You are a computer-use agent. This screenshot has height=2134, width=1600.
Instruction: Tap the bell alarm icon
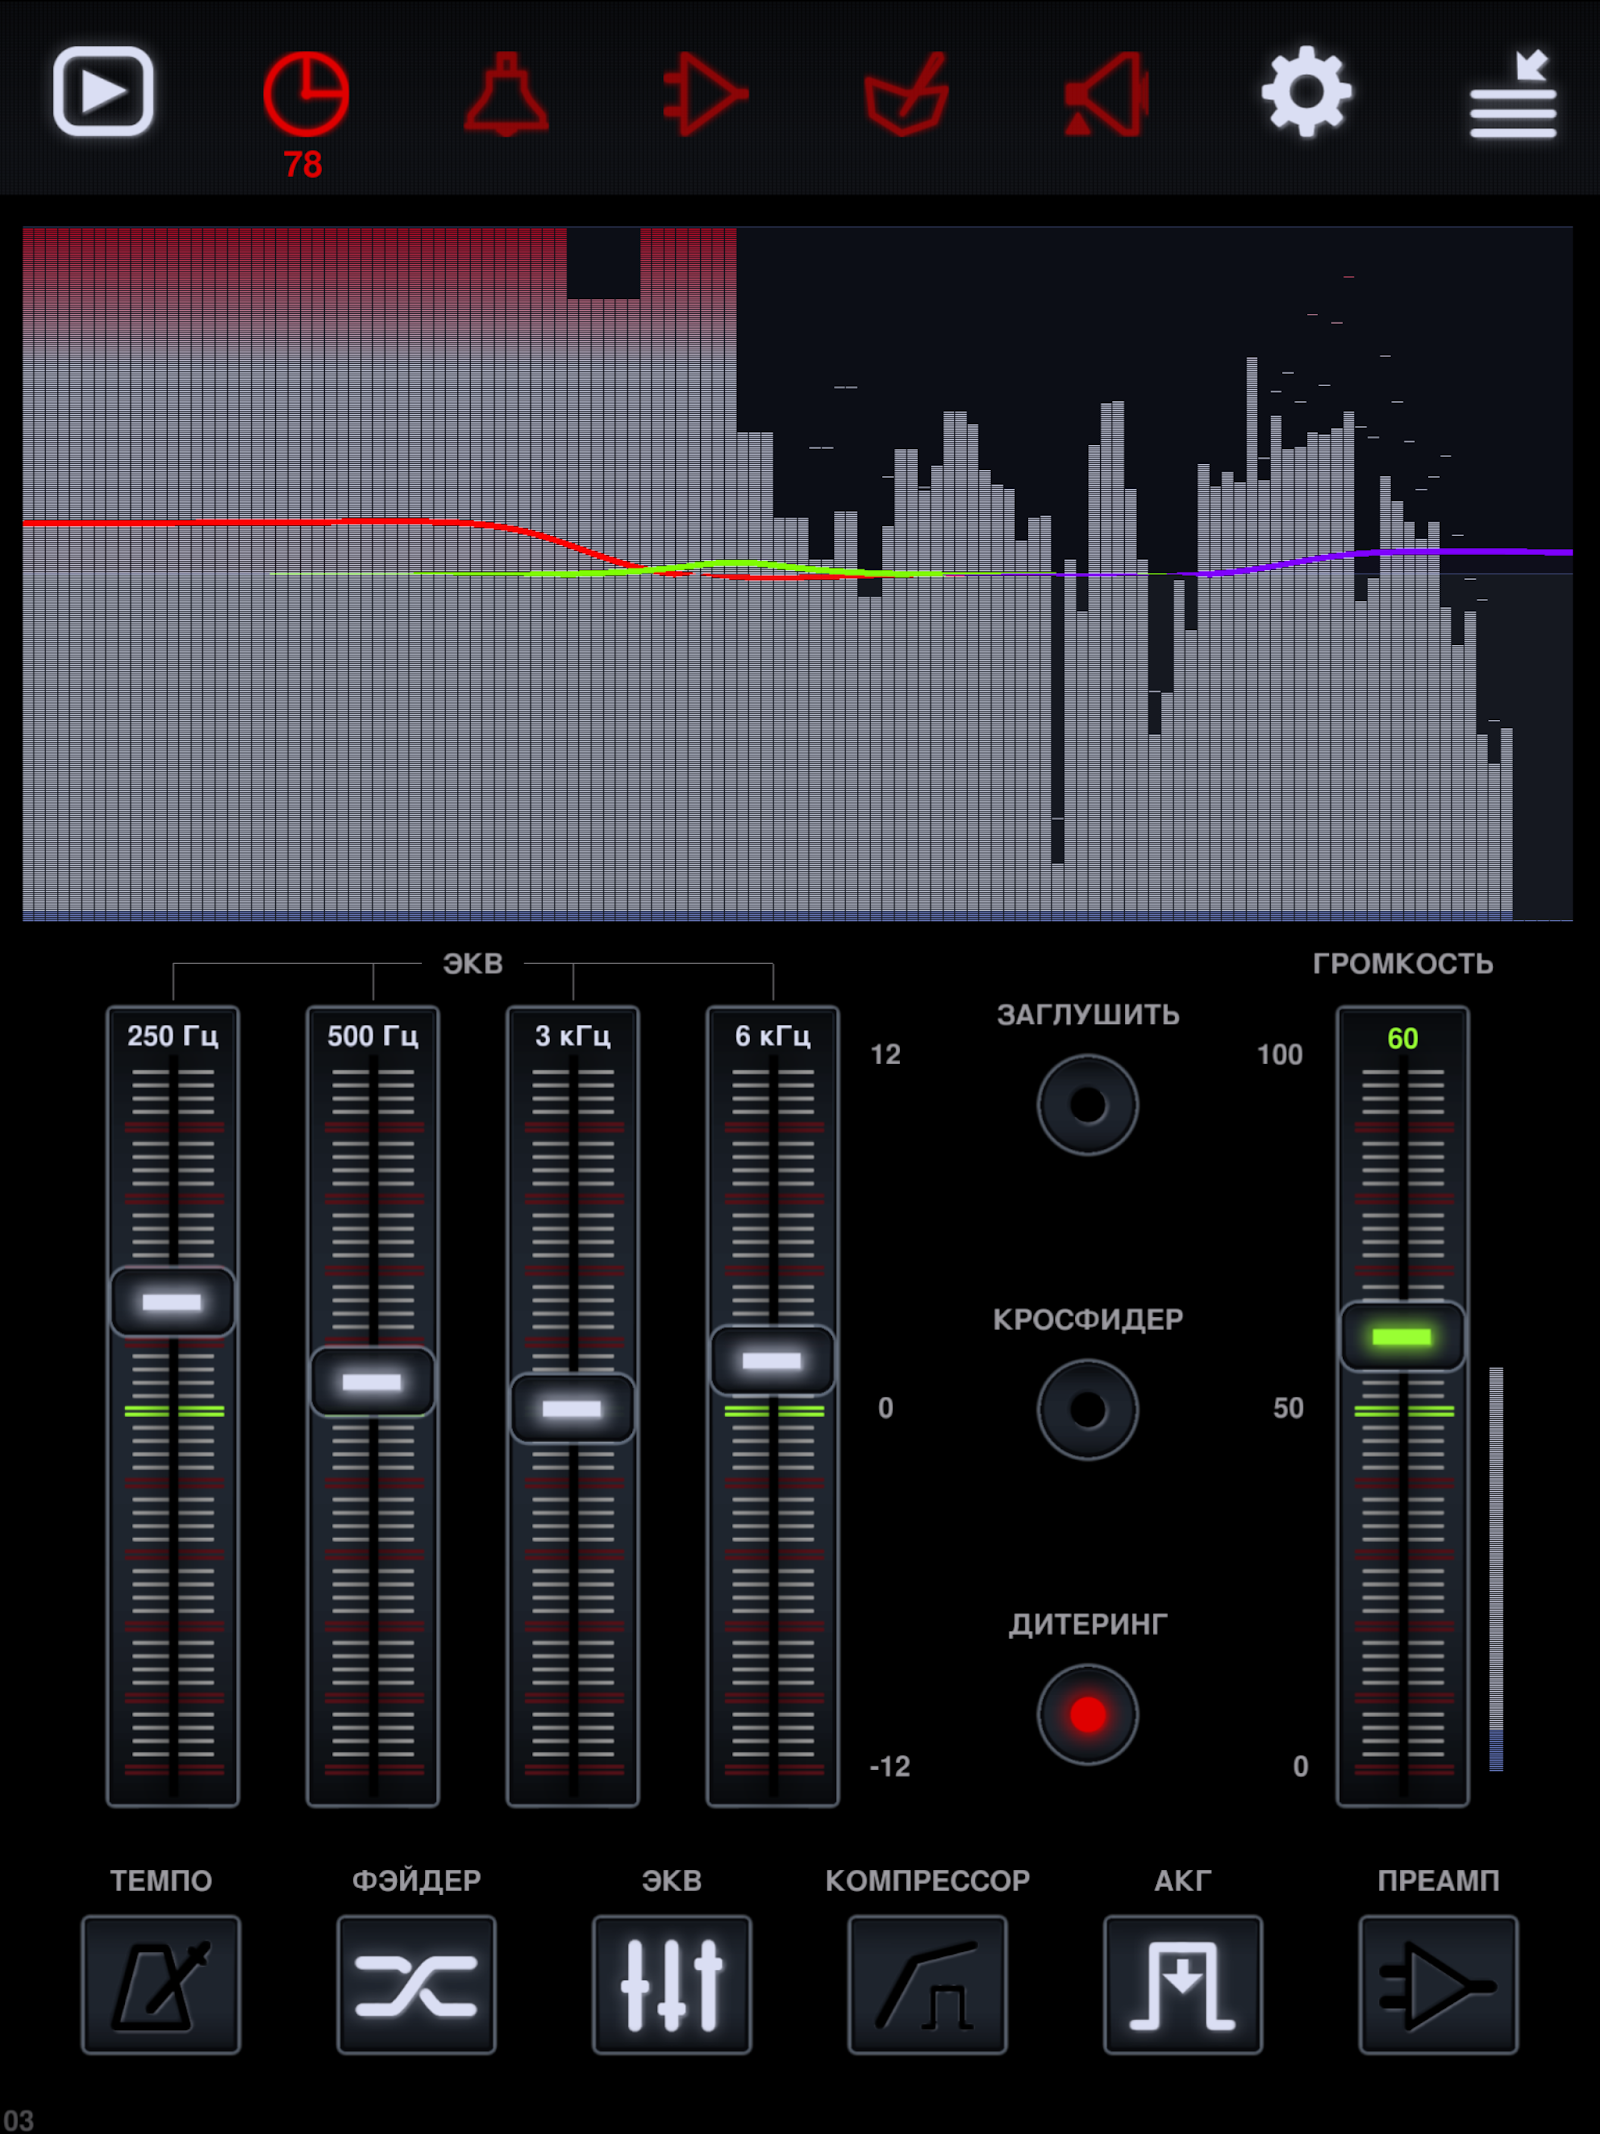click(x=506, y=94)
